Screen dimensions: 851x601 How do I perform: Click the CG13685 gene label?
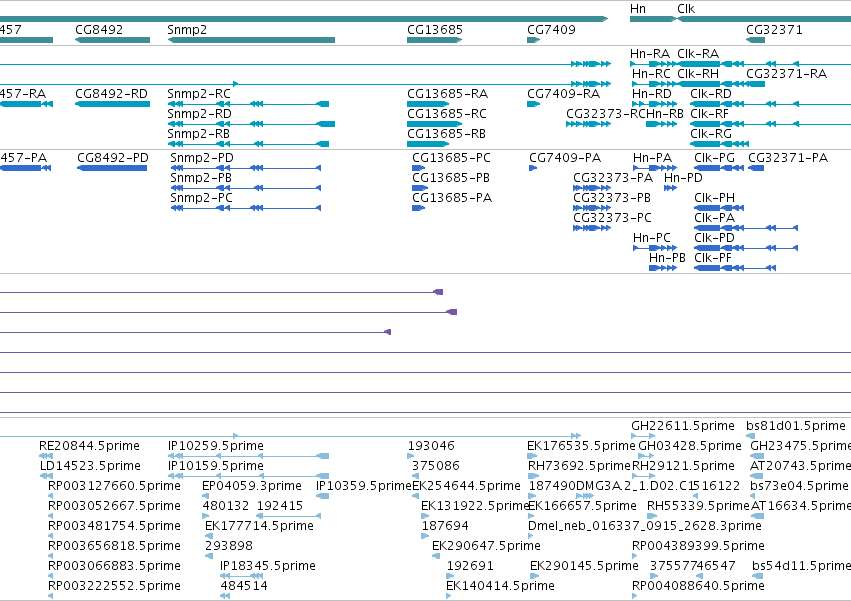point(435,30)
